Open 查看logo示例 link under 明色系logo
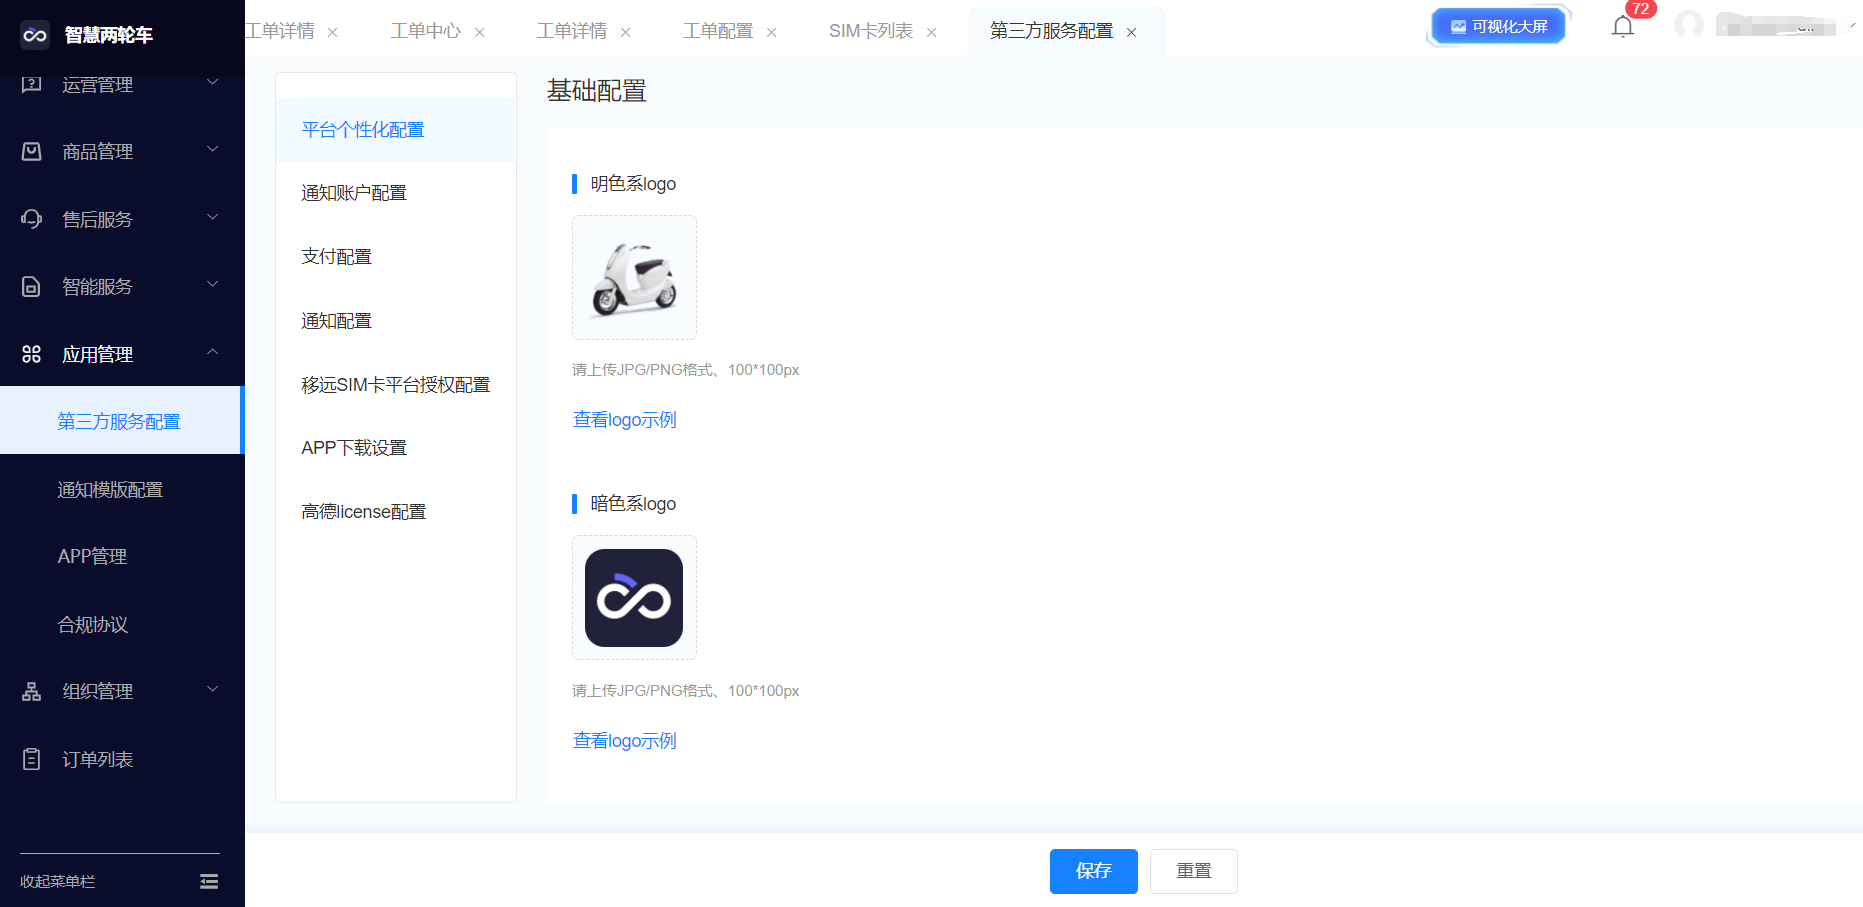This screenshot has height=907, width=1863. (624, 420)
